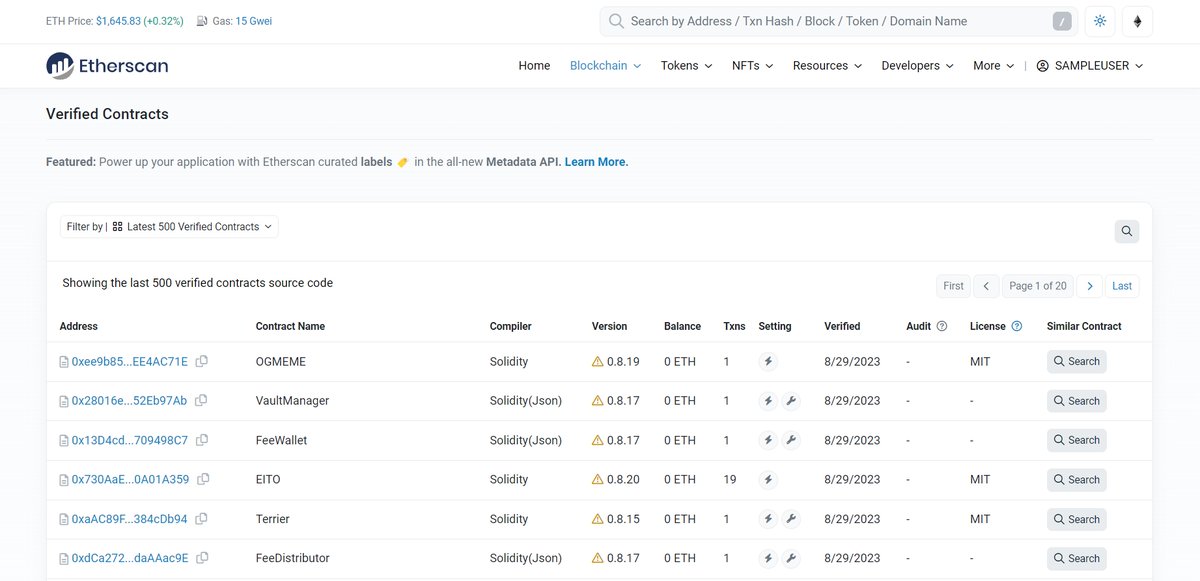The image size is (1200, 581).
Task: Select Home in the navigation bar
Action: pyautogui.click(x=534, y=65)
